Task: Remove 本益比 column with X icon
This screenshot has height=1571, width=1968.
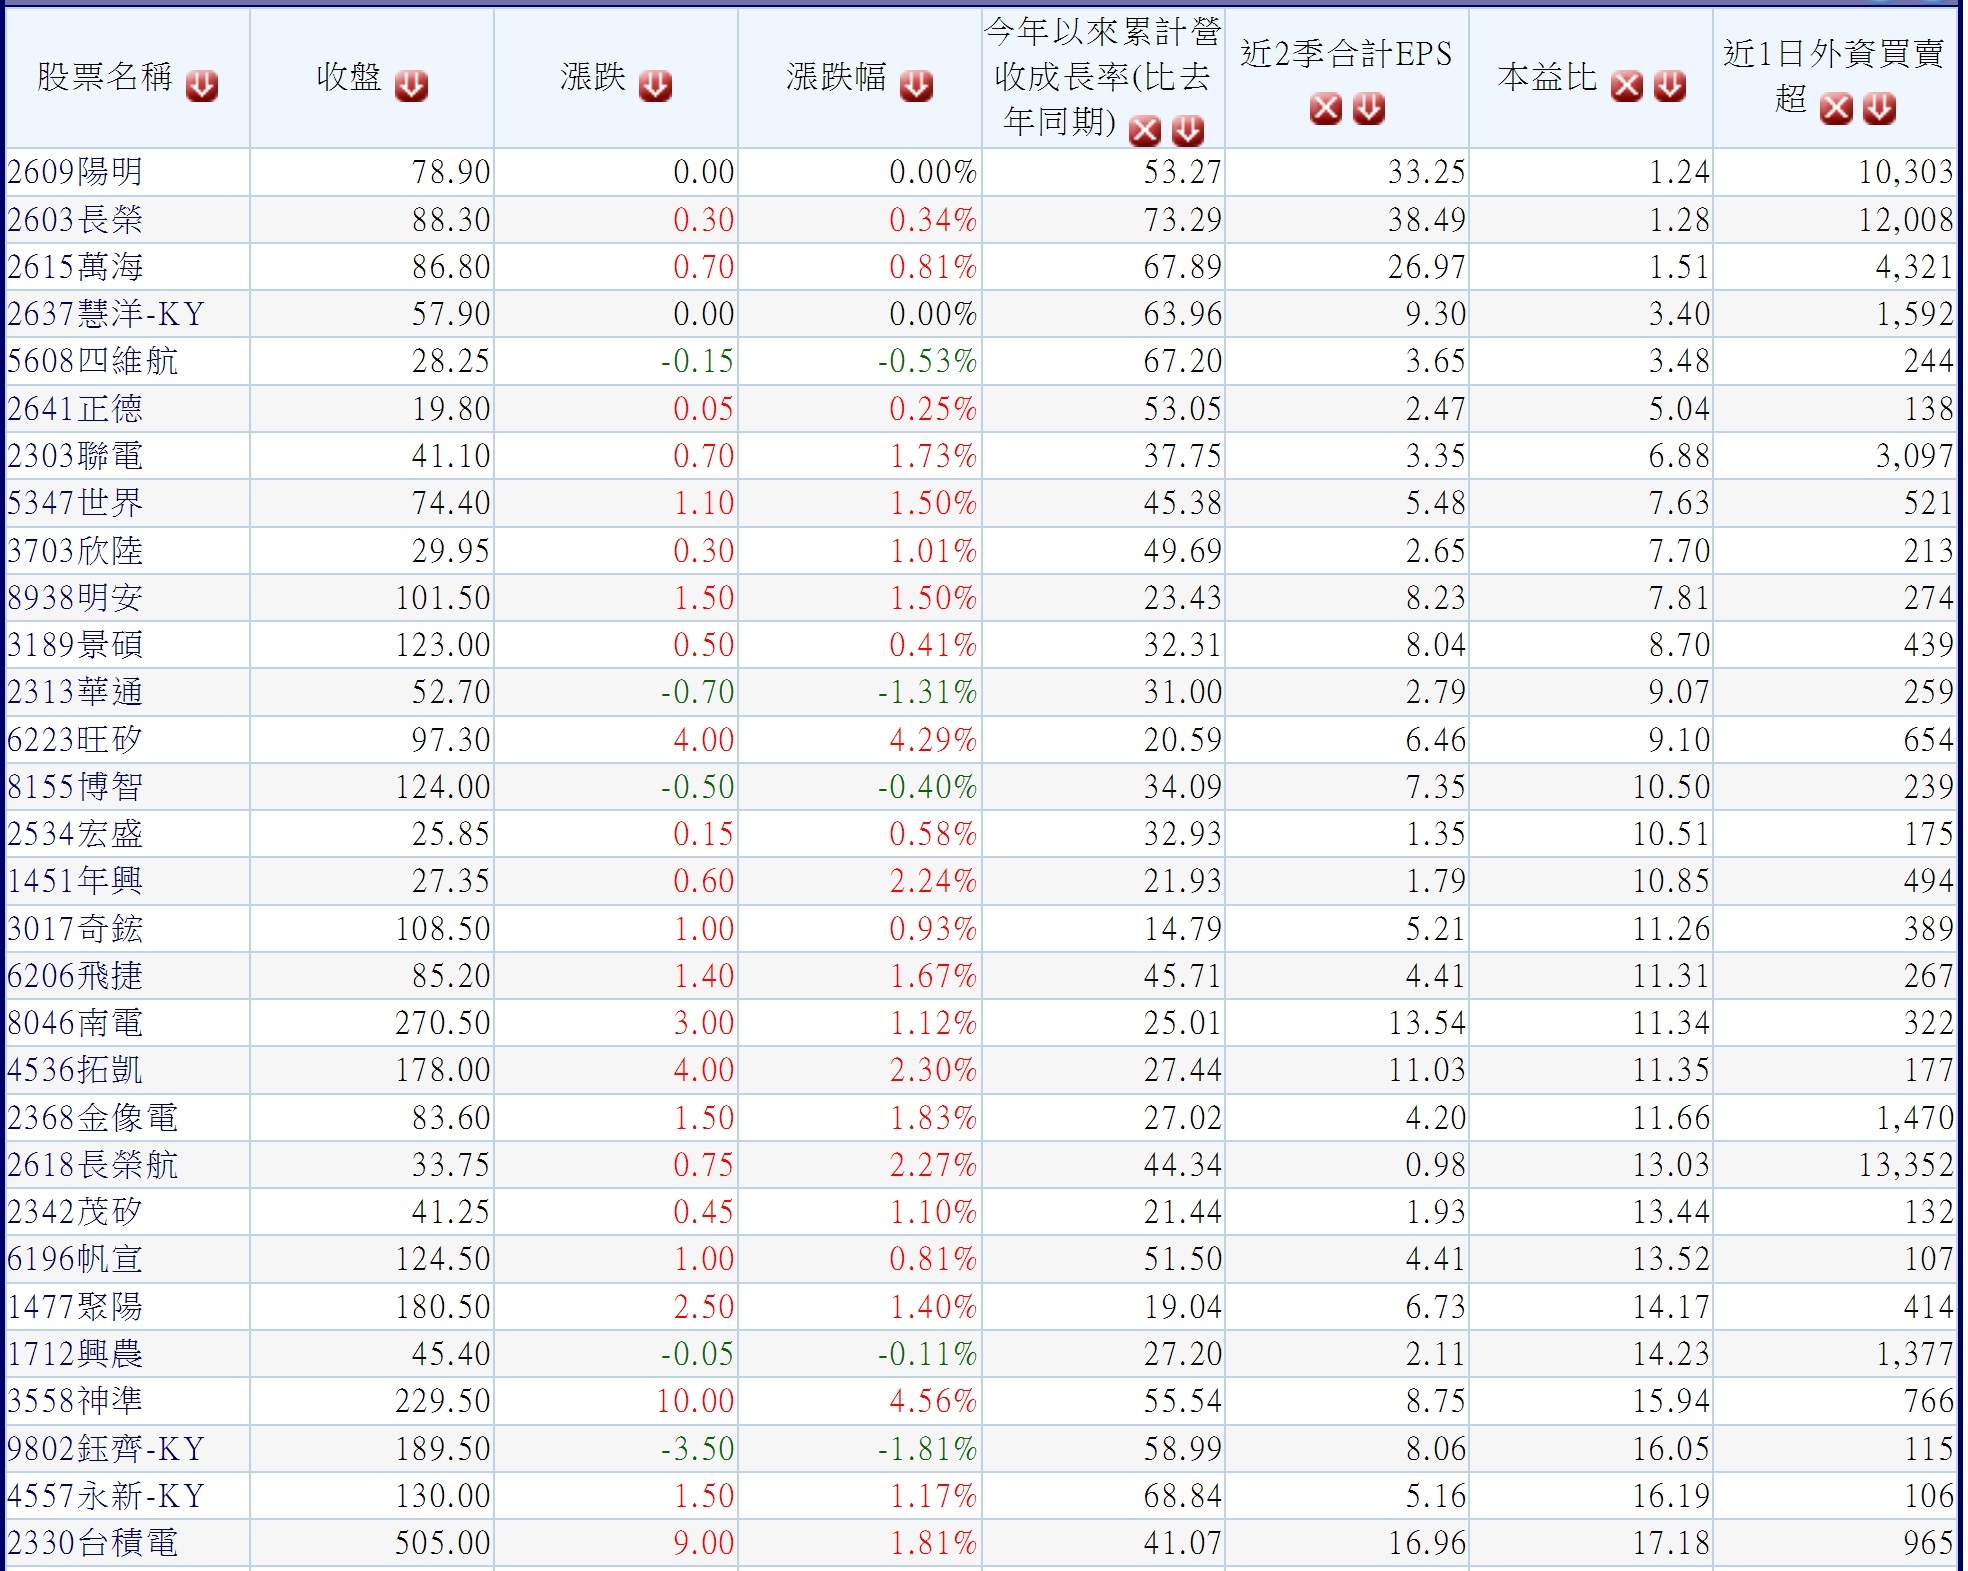Action: (x=1626, y=86)
